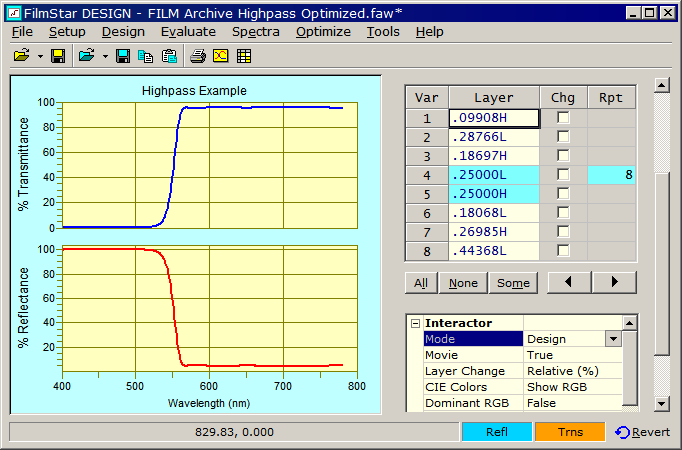This screenshot has width=682, height=450.
Task: Click the right panel scroll down arrow
Action: point(662,403)
